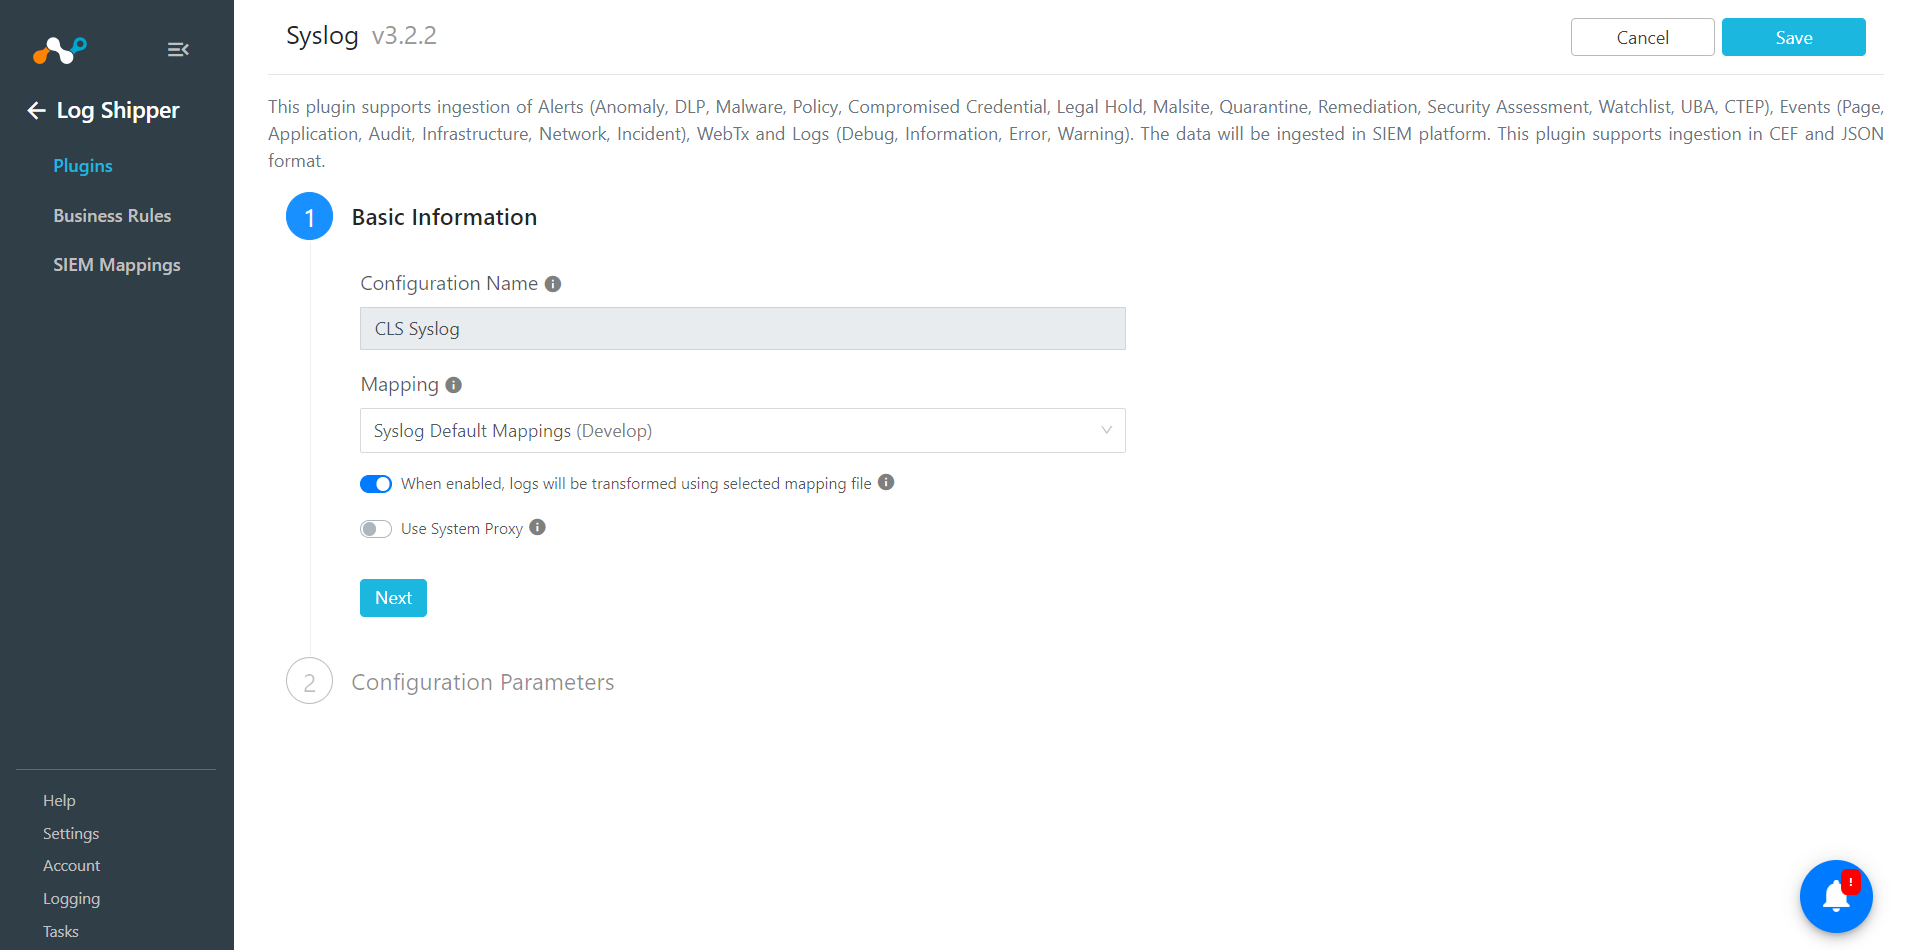Image resolution: width=1908 pixels, height=950 pixels.
Task: Open Plugins in the sidebar
Action: [83, 166]
